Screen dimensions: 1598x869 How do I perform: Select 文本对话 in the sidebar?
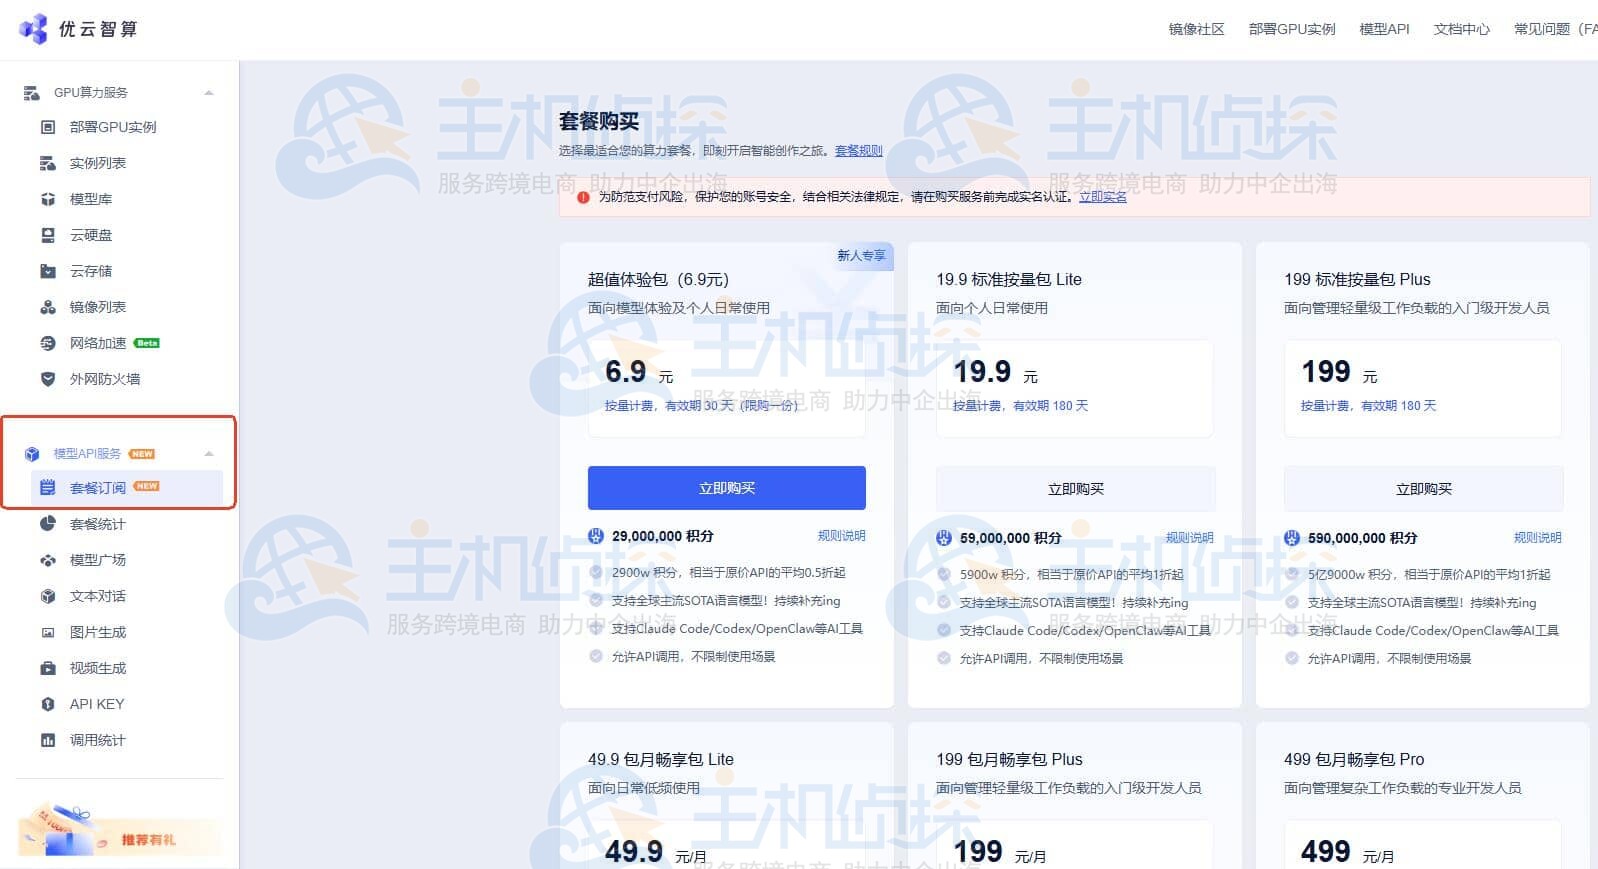pyautogui.click(x=98, y=596)
